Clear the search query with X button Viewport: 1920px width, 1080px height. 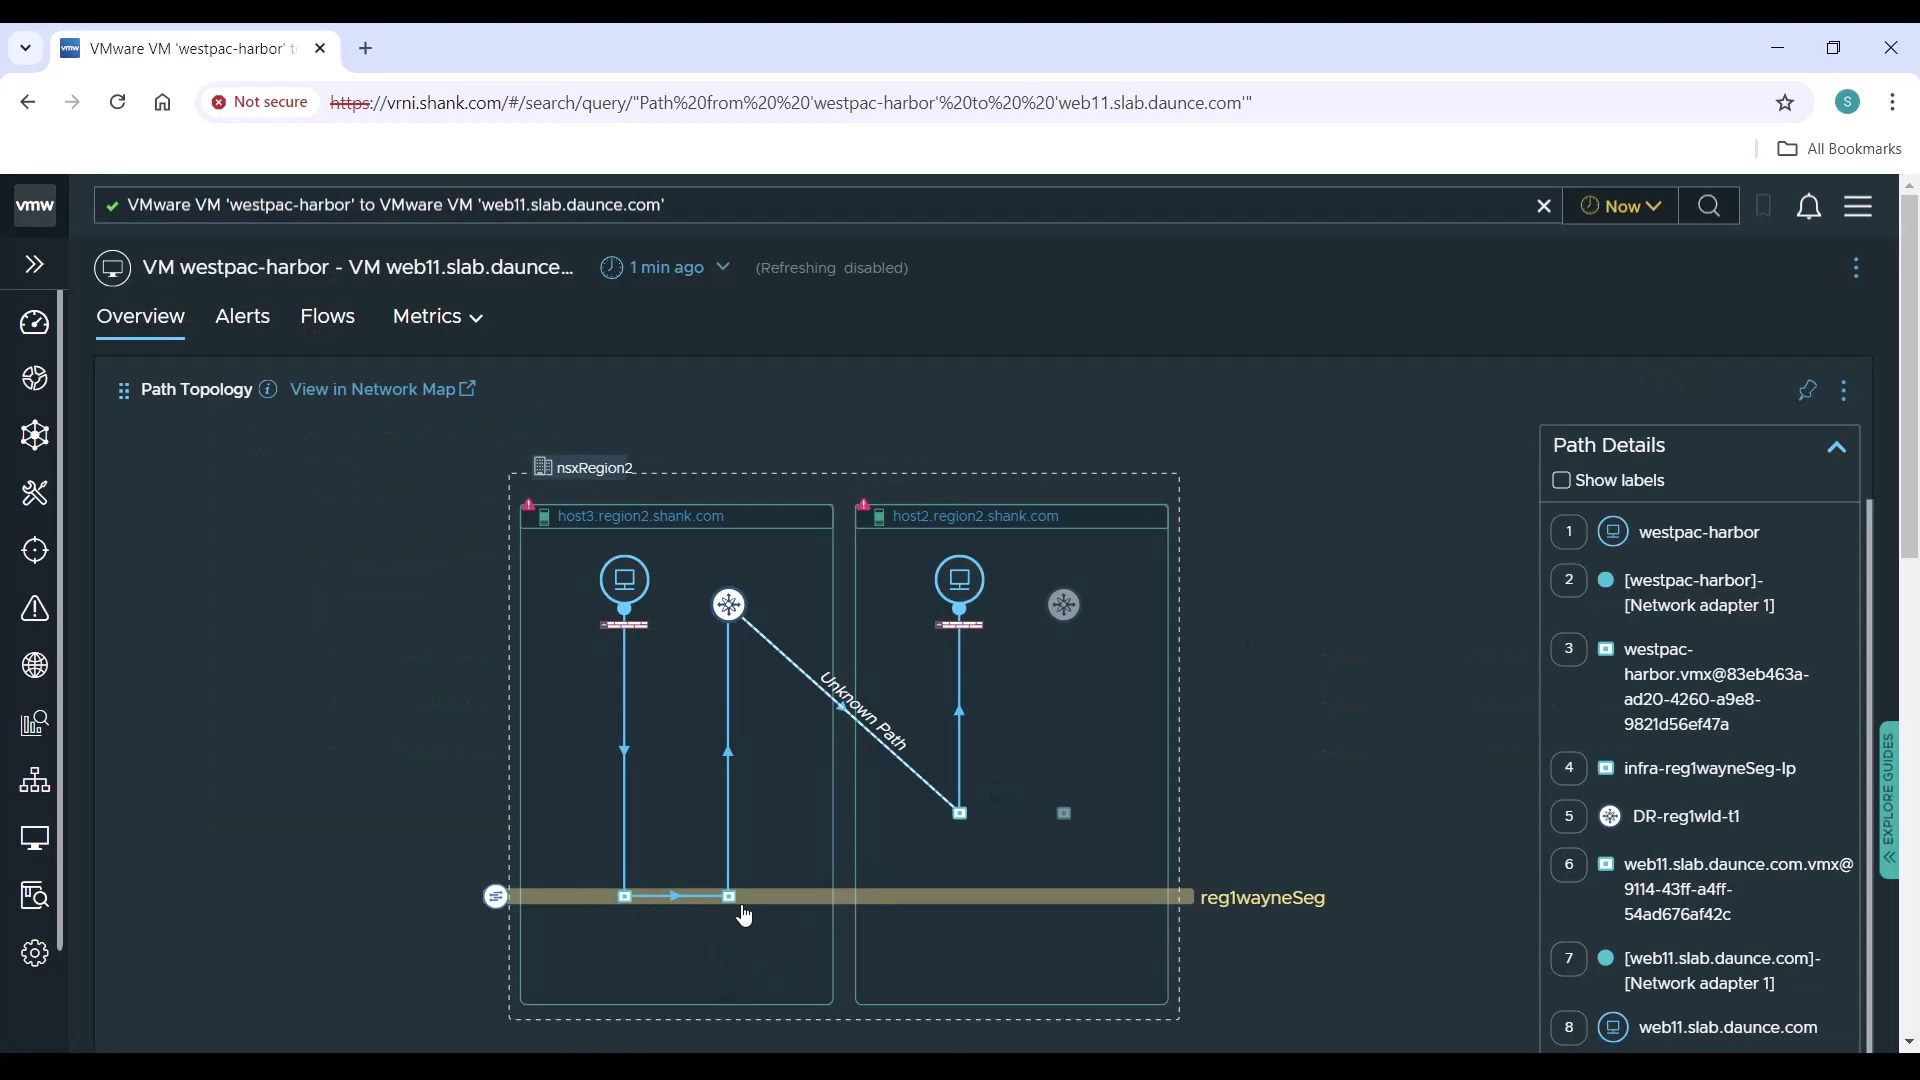pos(1543,206)
